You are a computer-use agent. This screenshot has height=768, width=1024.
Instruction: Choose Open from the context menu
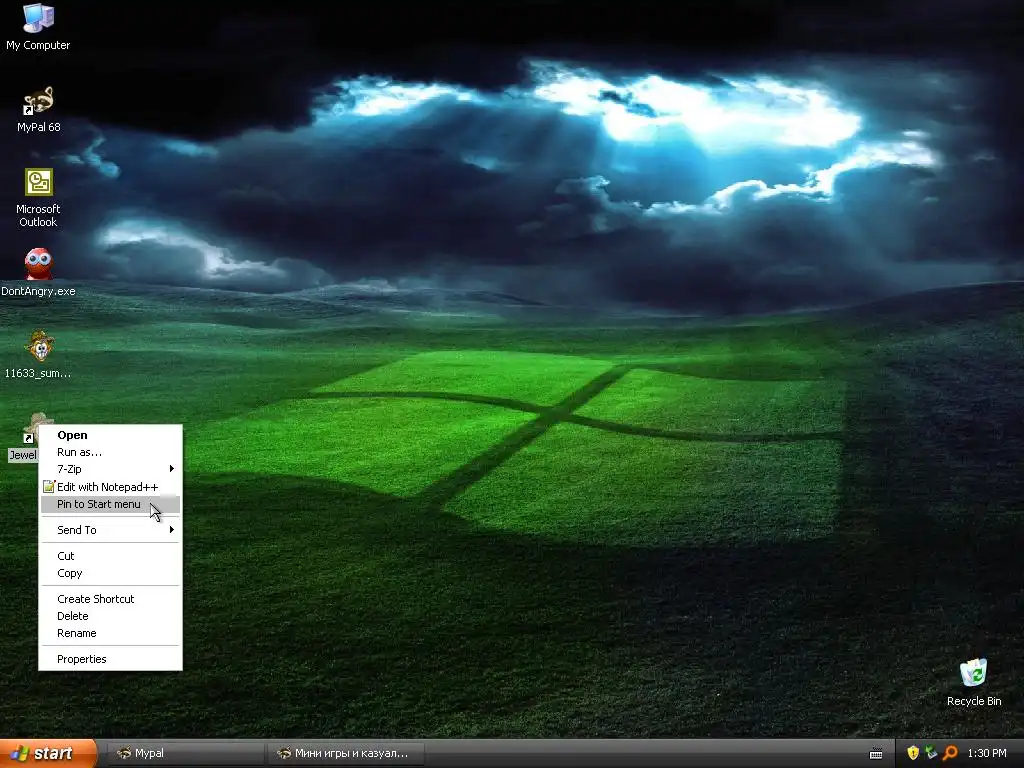tap(110, 435)
